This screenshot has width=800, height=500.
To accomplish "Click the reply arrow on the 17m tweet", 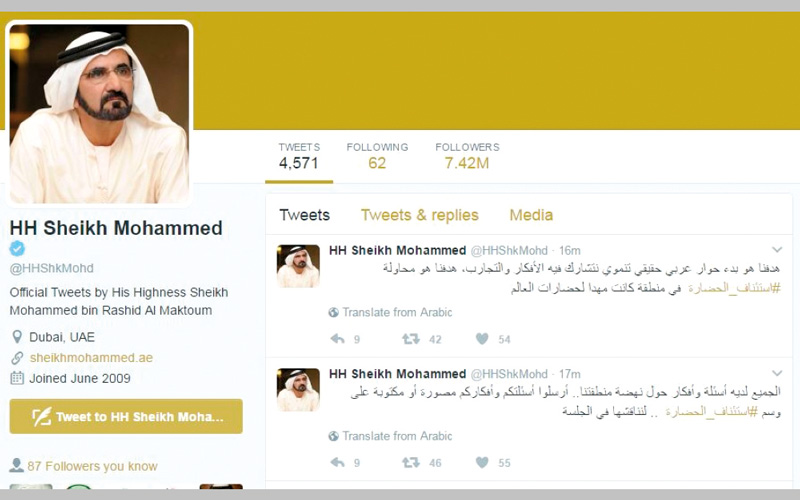I will pos(338,462).
